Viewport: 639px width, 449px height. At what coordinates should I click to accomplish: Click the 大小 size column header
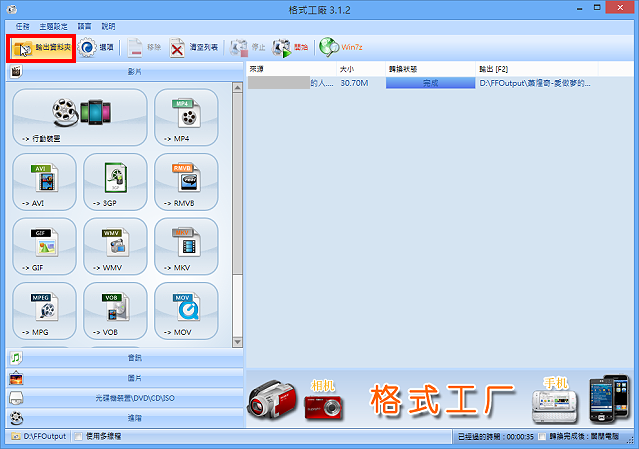pos(361,69)
